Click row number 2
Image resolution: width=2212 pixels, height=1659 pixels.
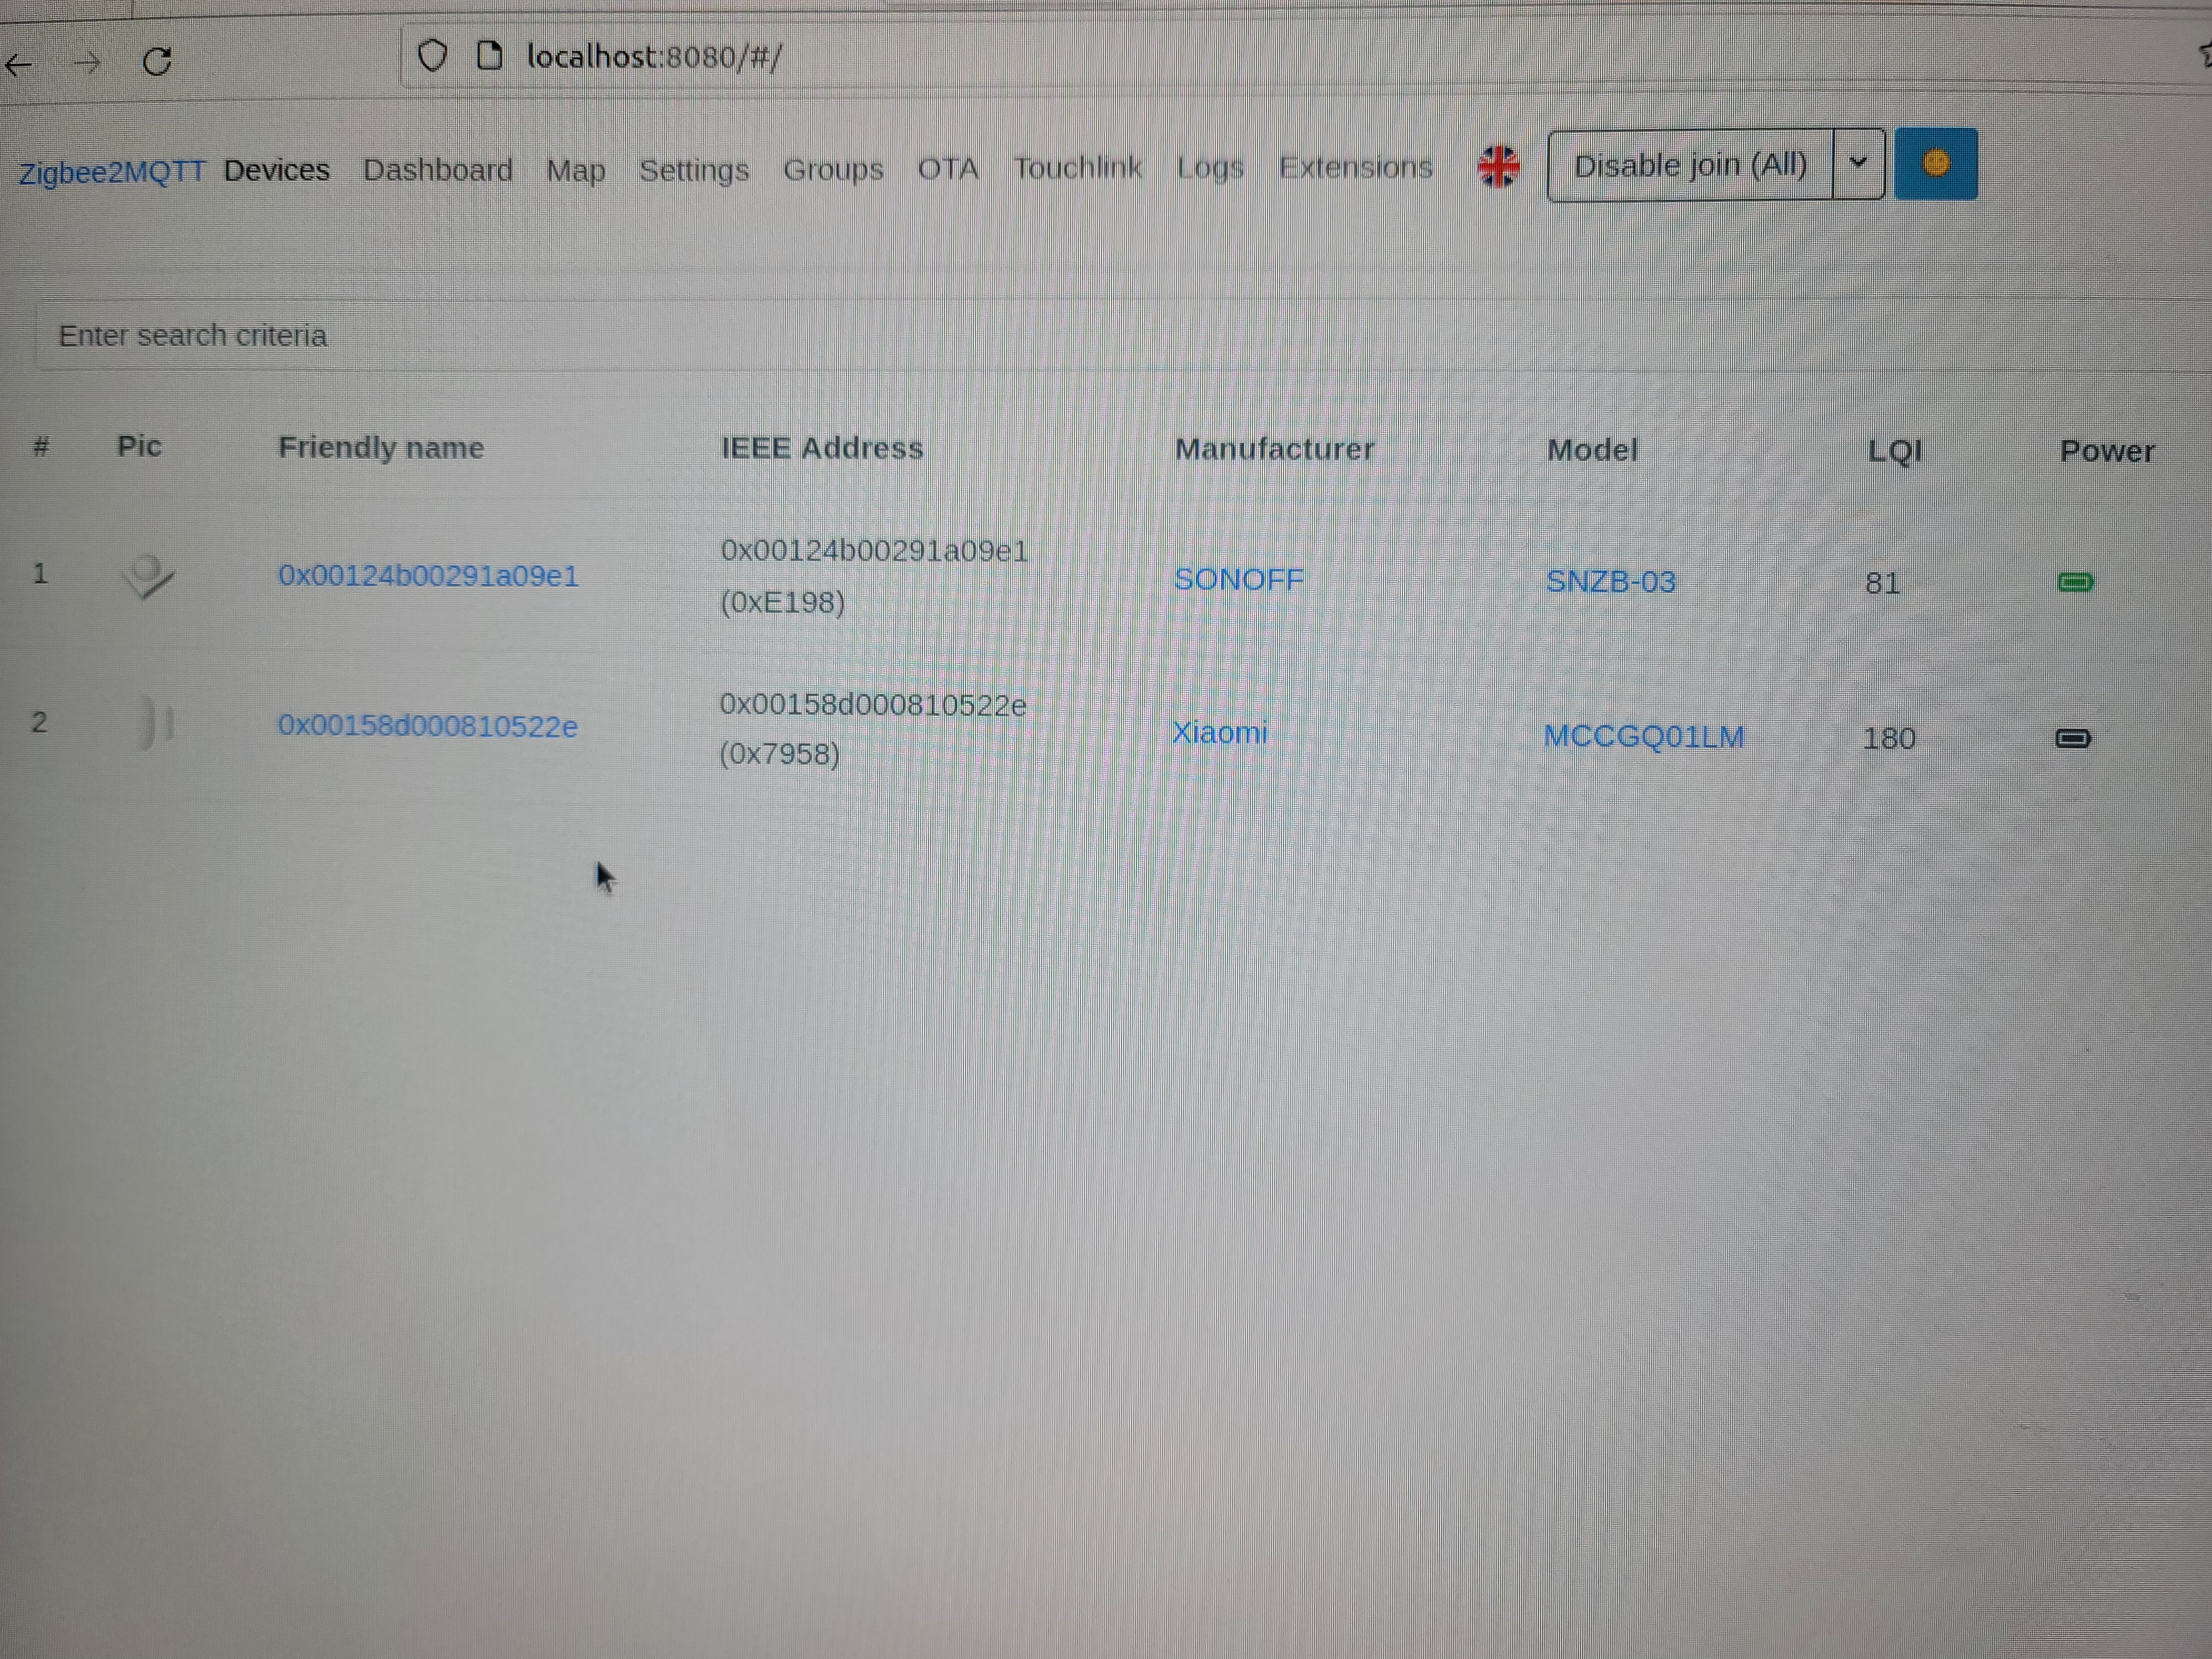pos(39,722)
